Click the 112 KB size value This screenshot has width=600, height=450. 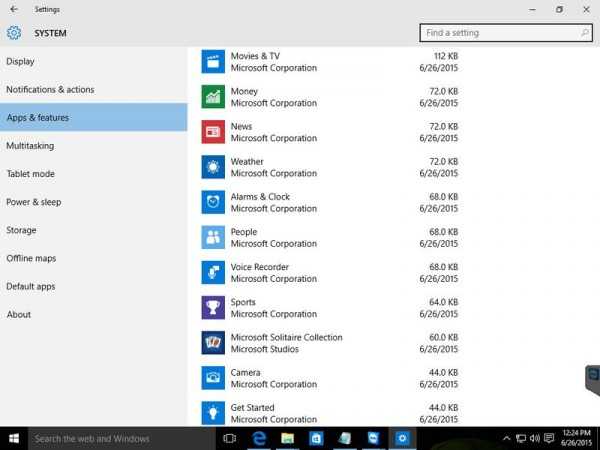pyautogui.click(x=446, y=56)
